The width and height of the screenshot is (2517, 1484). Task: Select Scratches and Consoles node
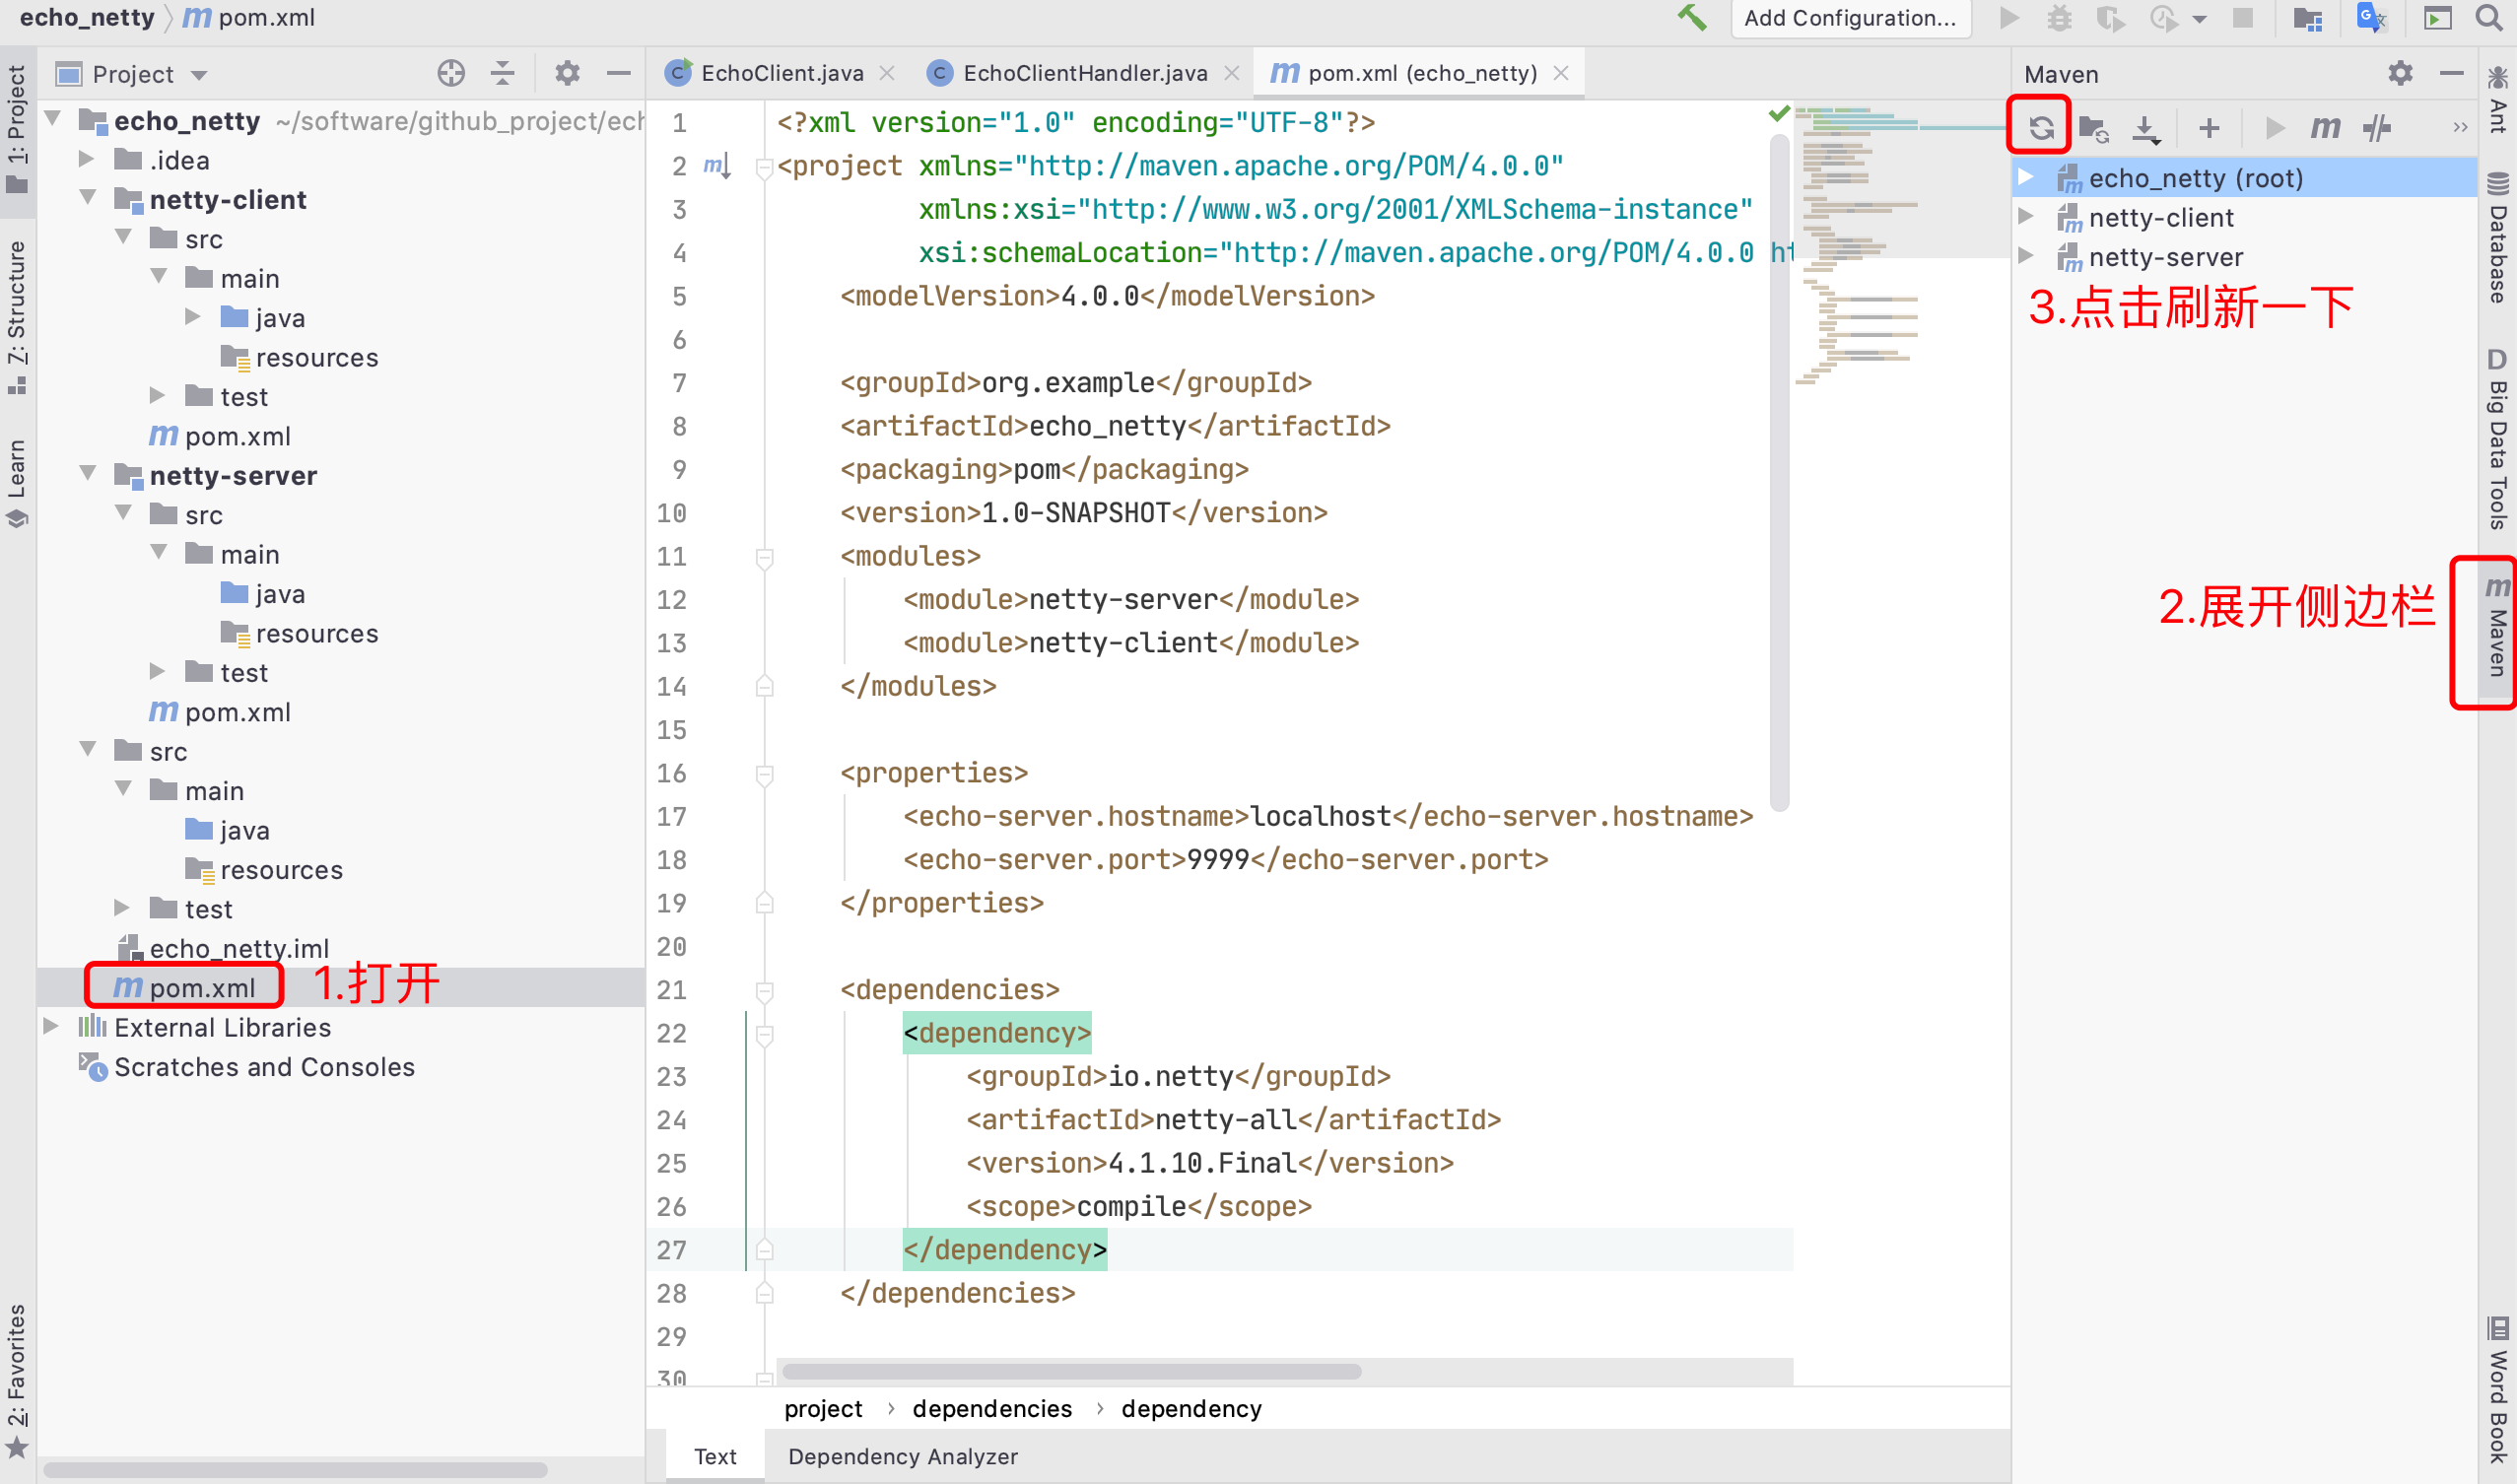(264, 1067)
